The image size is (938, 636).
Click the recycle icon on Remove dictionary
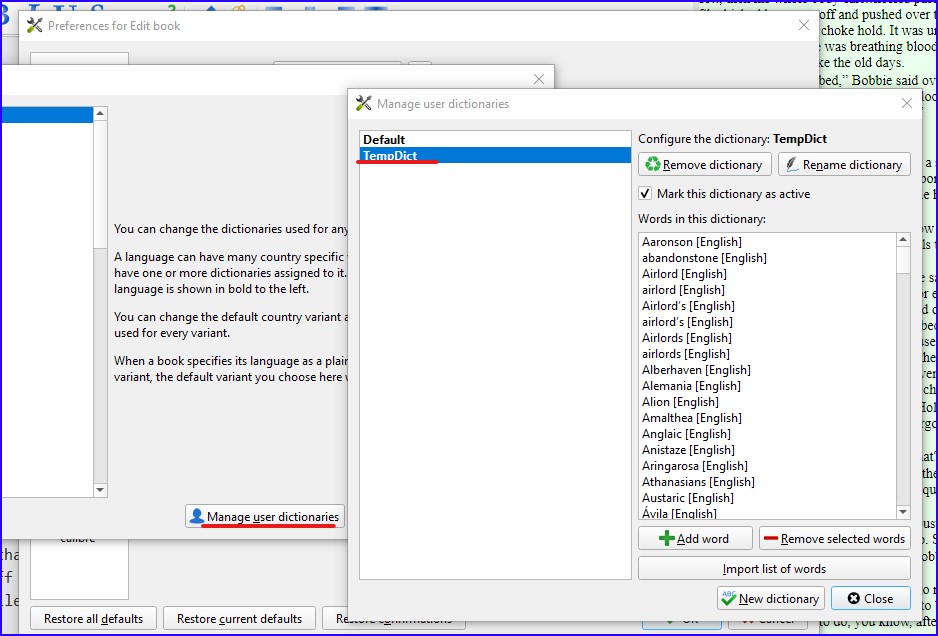pos(653,164)
